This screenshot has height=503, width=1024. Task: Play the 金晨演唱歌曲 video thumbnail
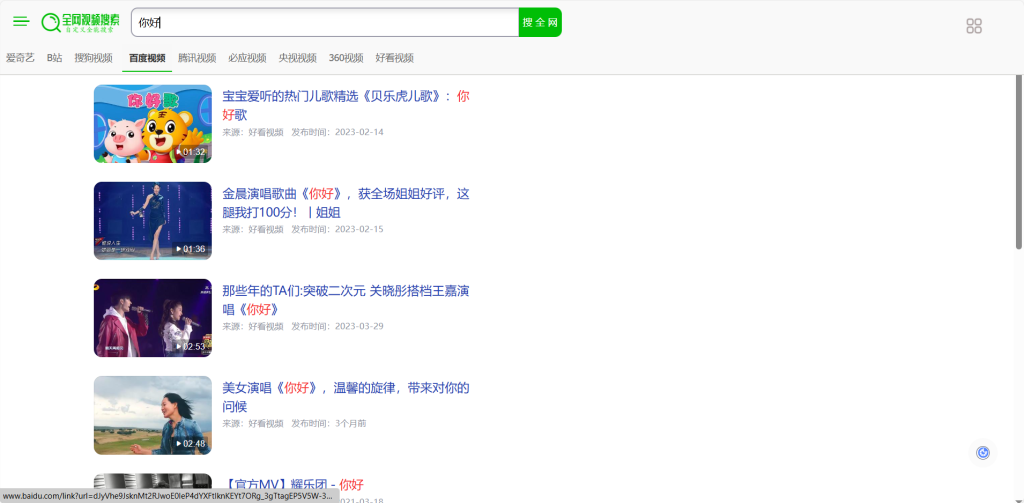(x=153, y=221)
